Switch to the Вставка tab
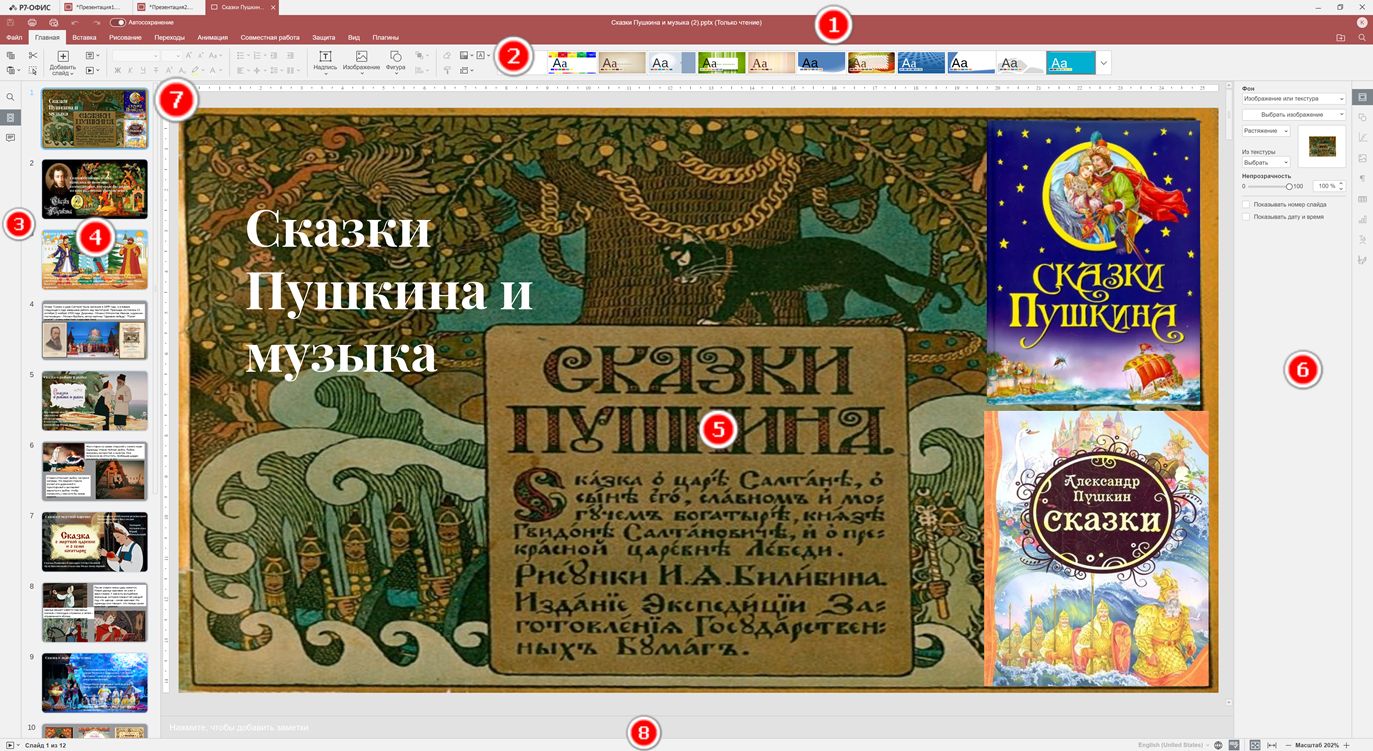Image resolution: width=1373 pixels, height=751 pixels. [84, 37]
